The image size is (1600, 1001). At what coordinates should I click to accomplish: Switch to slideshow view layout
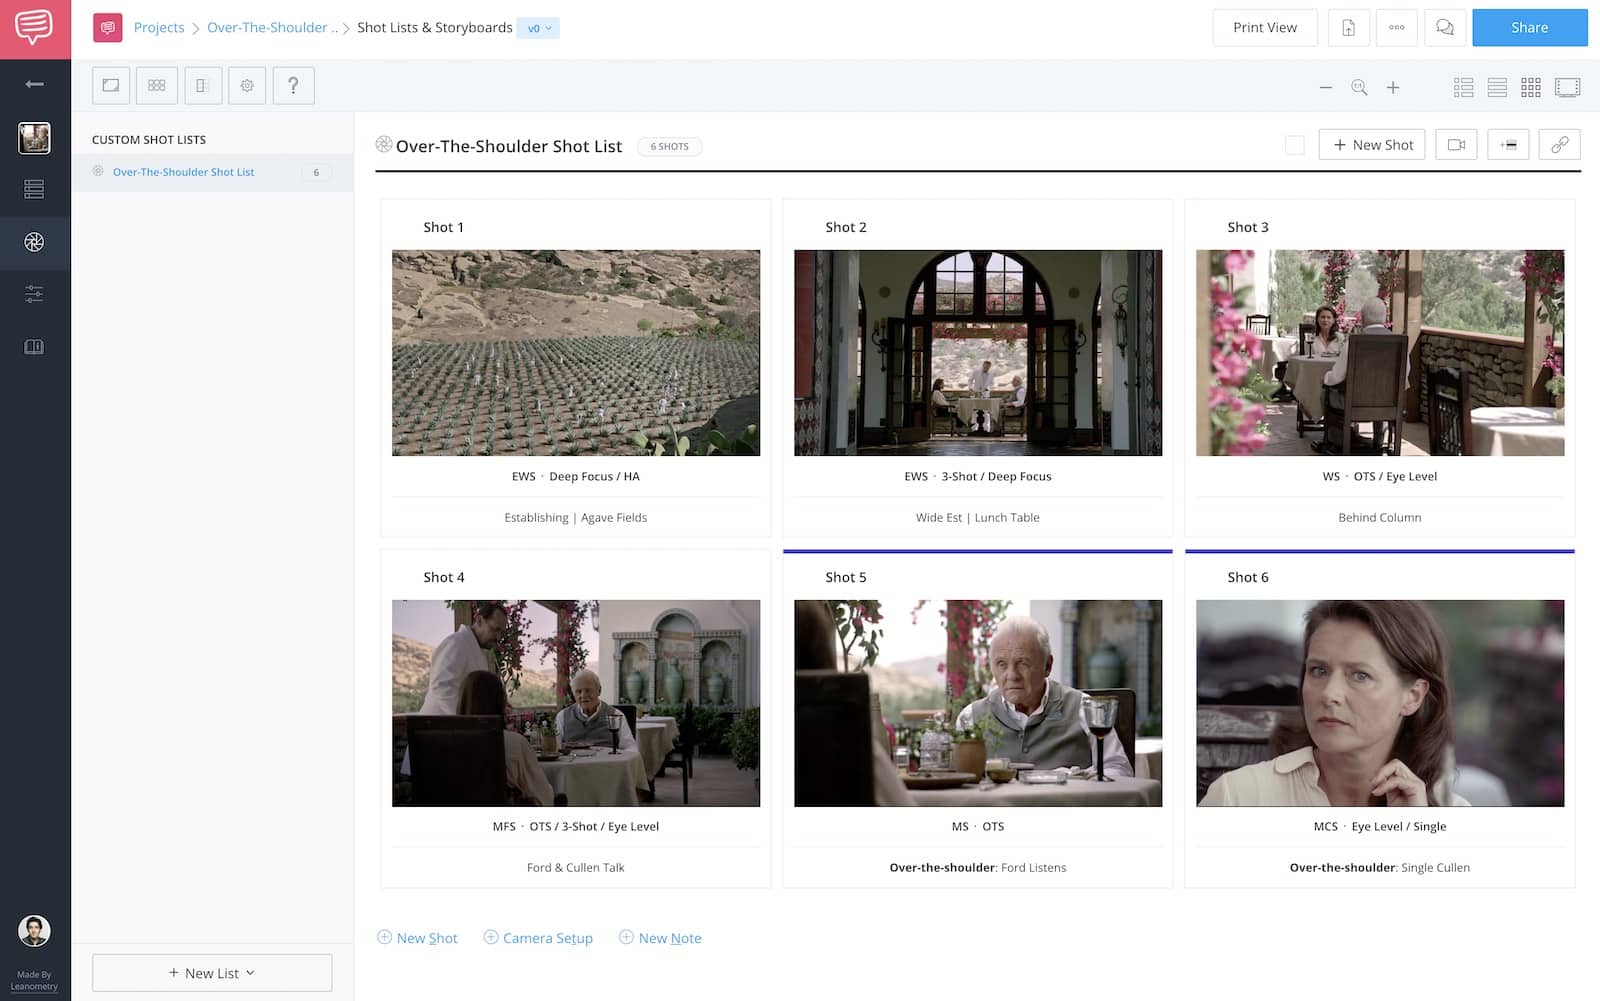pos(1567,88)
